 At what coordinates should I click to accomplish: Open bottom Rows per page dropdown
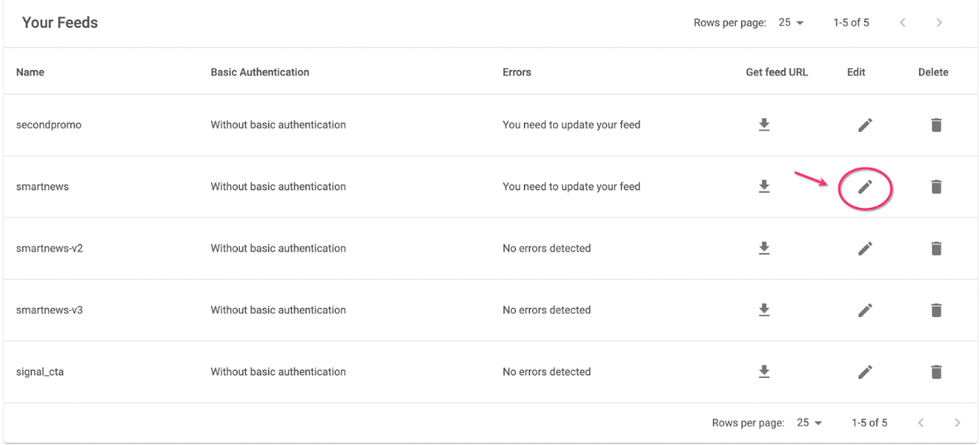(810, 423)
